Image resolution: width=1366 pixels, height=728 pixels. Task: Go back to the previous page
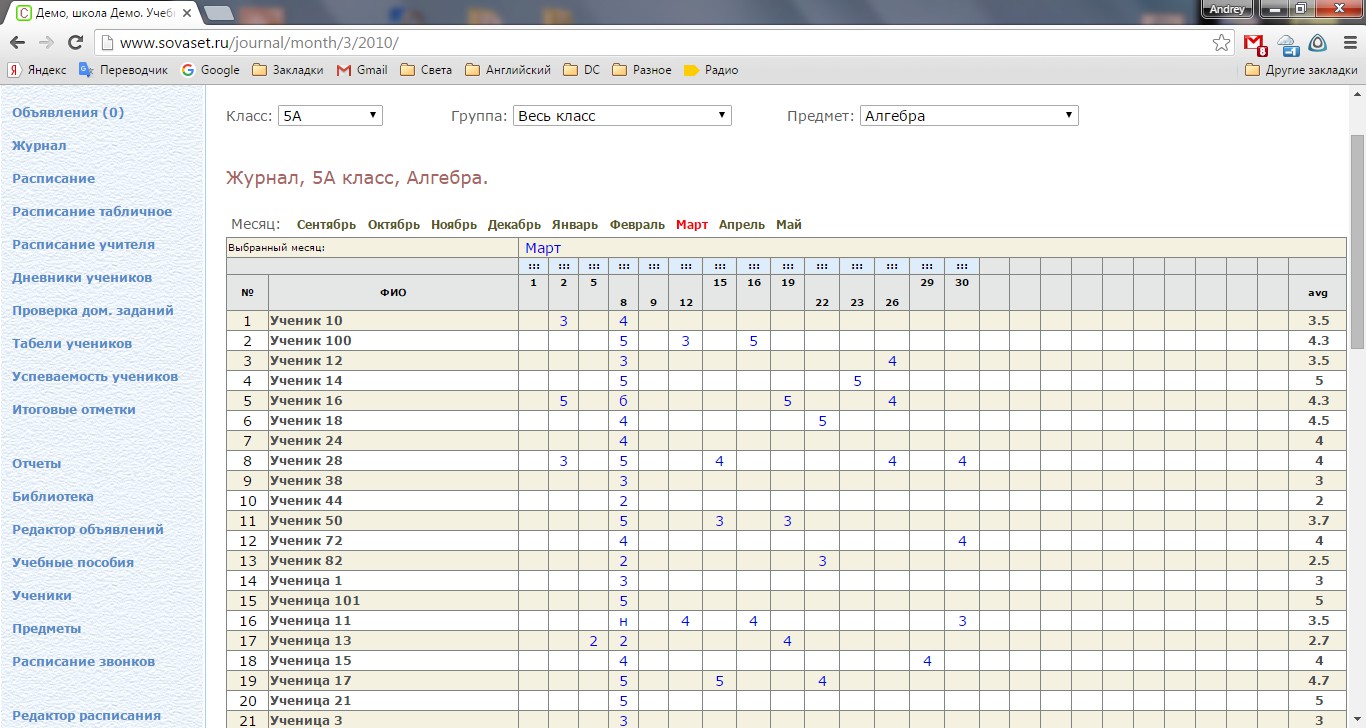pos(17,43)
